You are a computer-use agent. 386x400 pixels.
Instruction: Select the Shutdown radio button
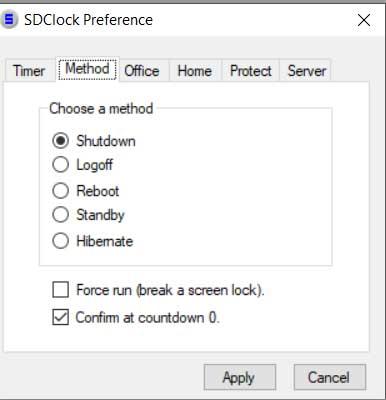click(60, 141)
